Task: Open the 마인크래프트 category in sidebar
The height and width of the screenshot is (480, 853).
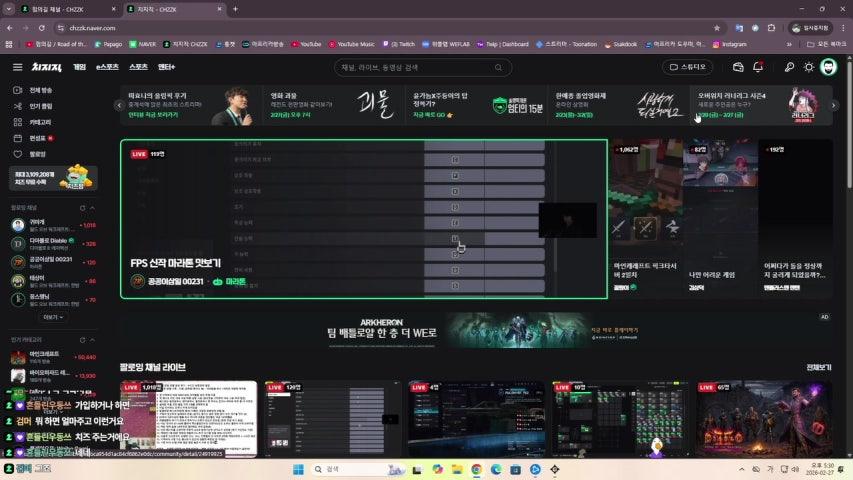Action: coord(53,357)
